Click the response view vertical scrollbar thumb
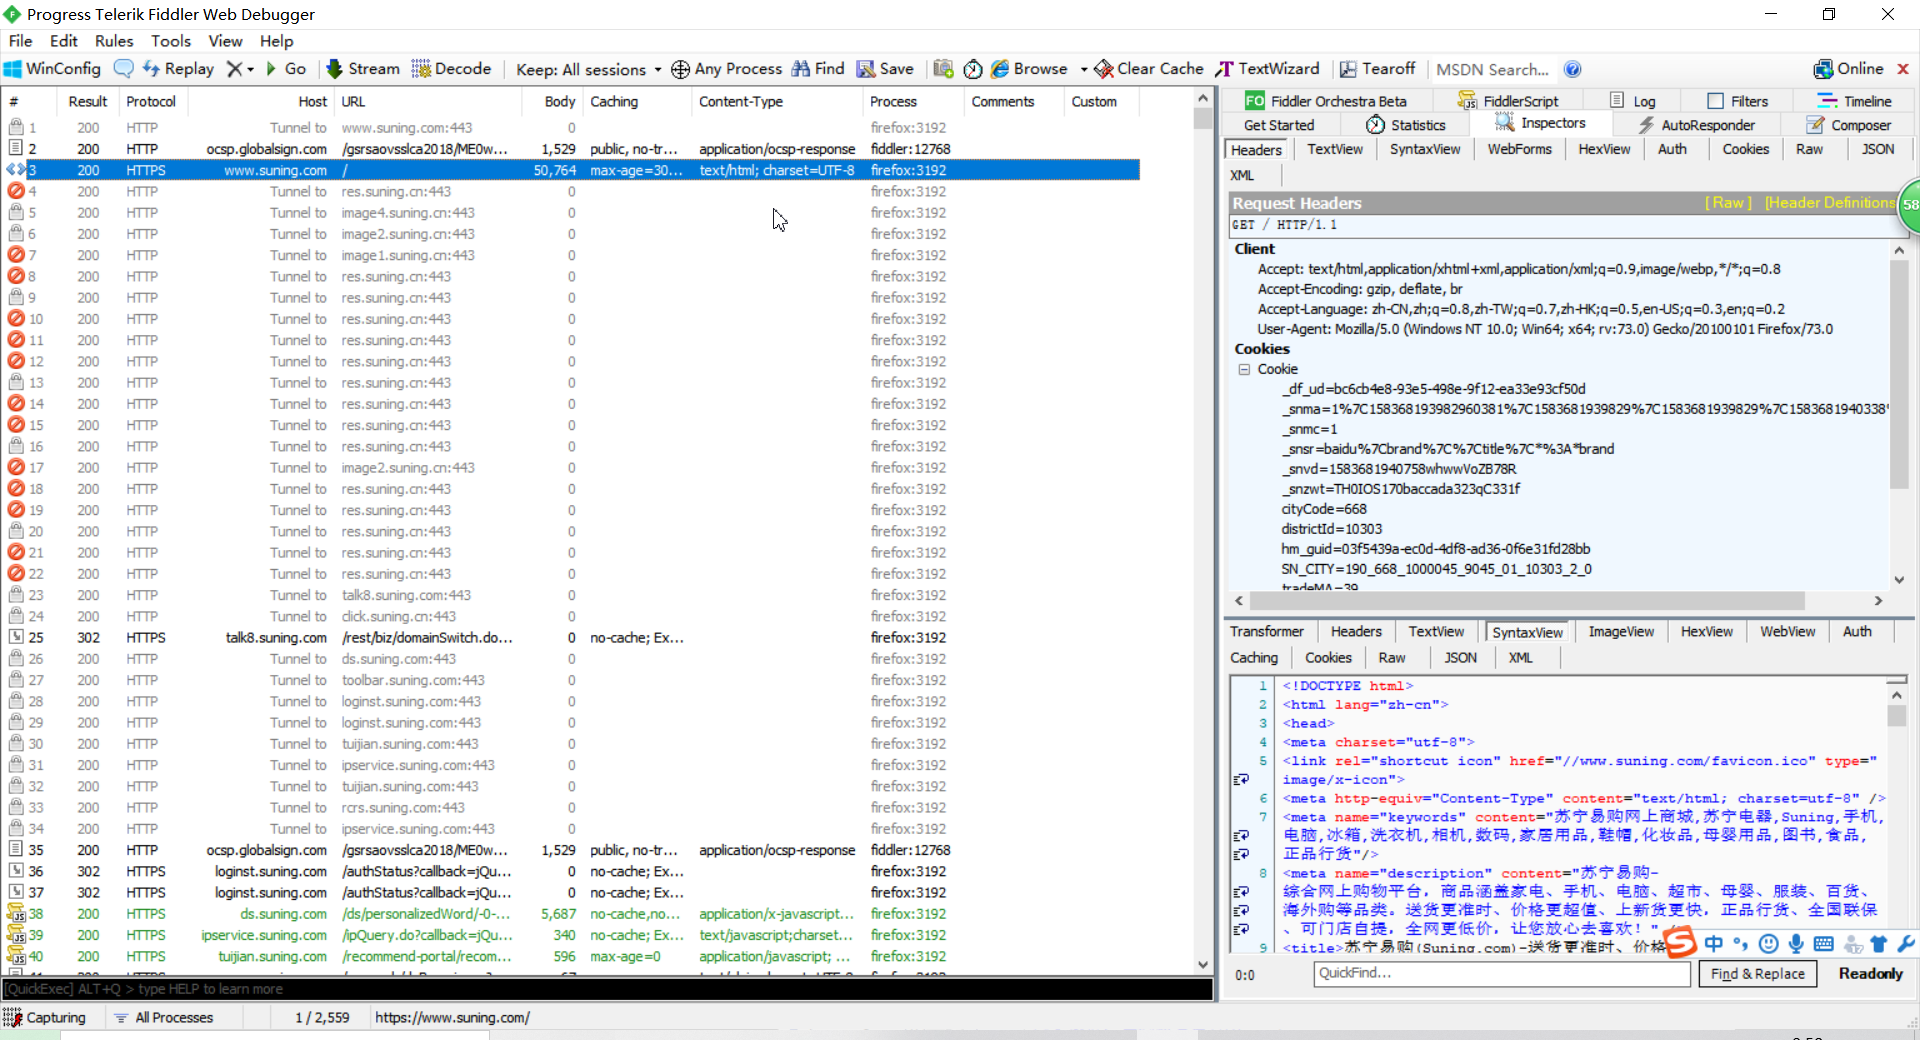This screenshot has width=1920, height=1040. 1896,716
